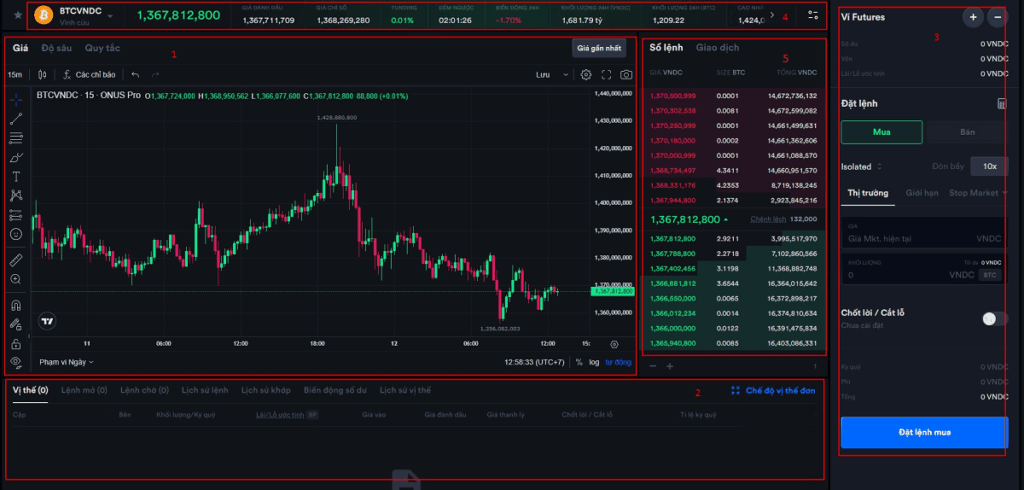Click the Đặt lệnh mua button
Image resolution: width=1024 pixels, height=490 pixels.
click(924, 433)
